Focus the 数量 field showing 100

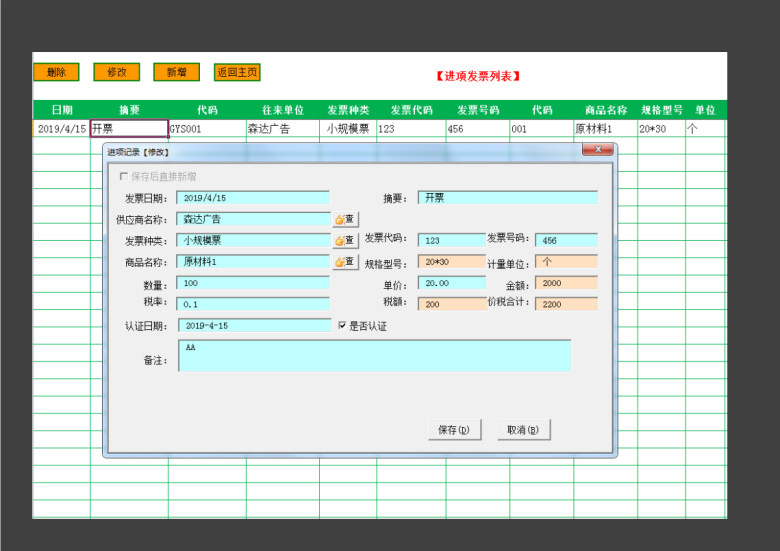(x=253, y=283)
